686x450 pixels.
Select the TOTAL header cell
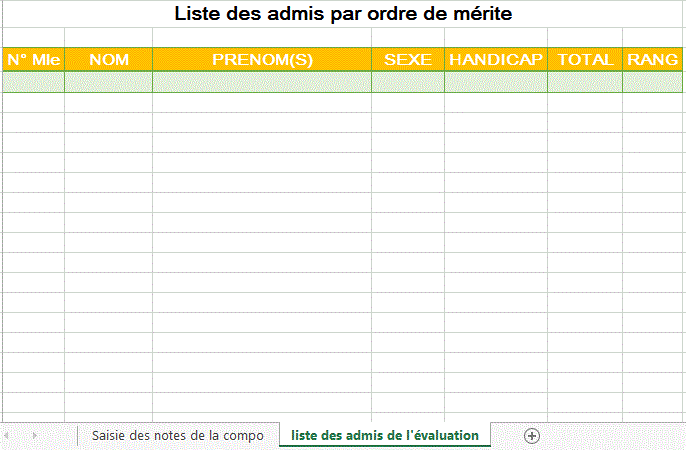pos(585,59)
